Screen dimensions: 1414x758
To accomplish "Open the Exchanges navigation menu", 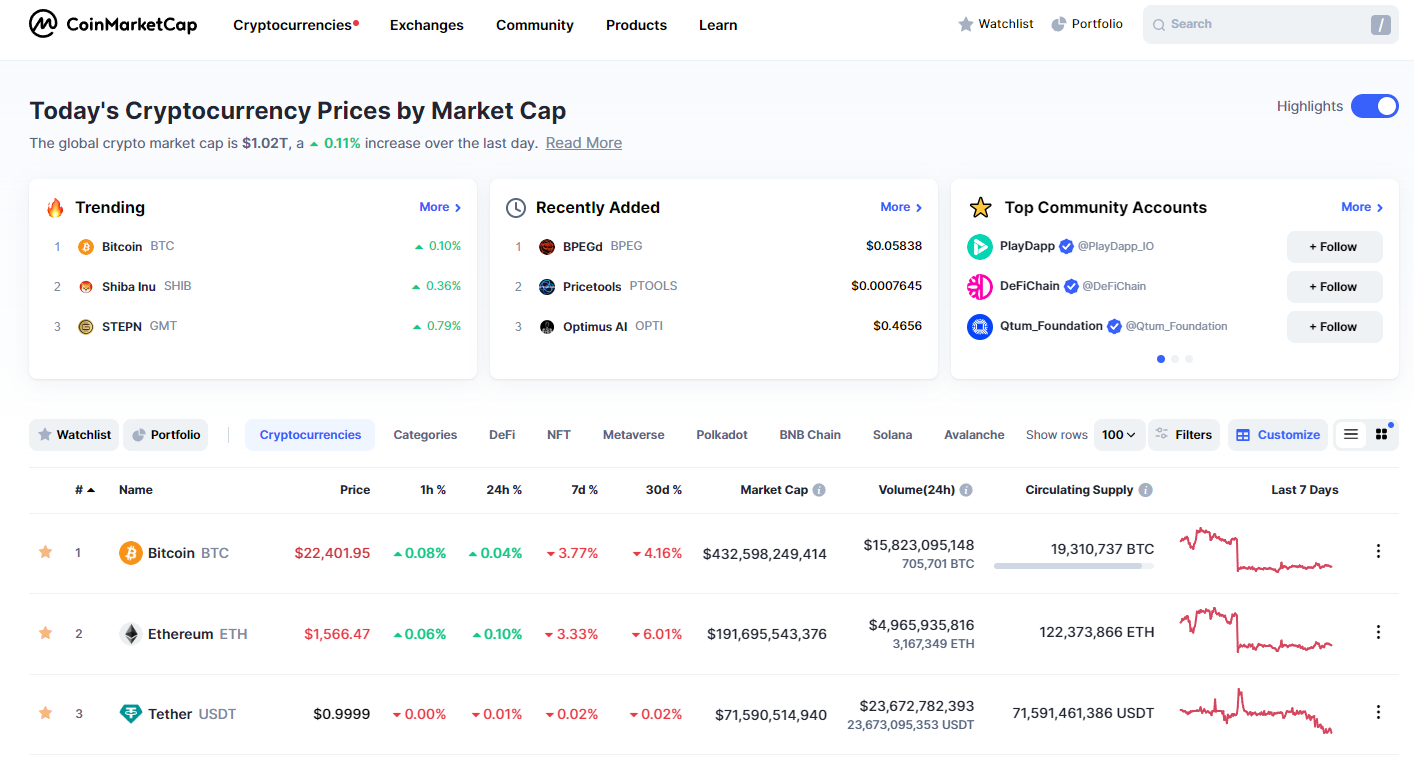I will [427, 25].
